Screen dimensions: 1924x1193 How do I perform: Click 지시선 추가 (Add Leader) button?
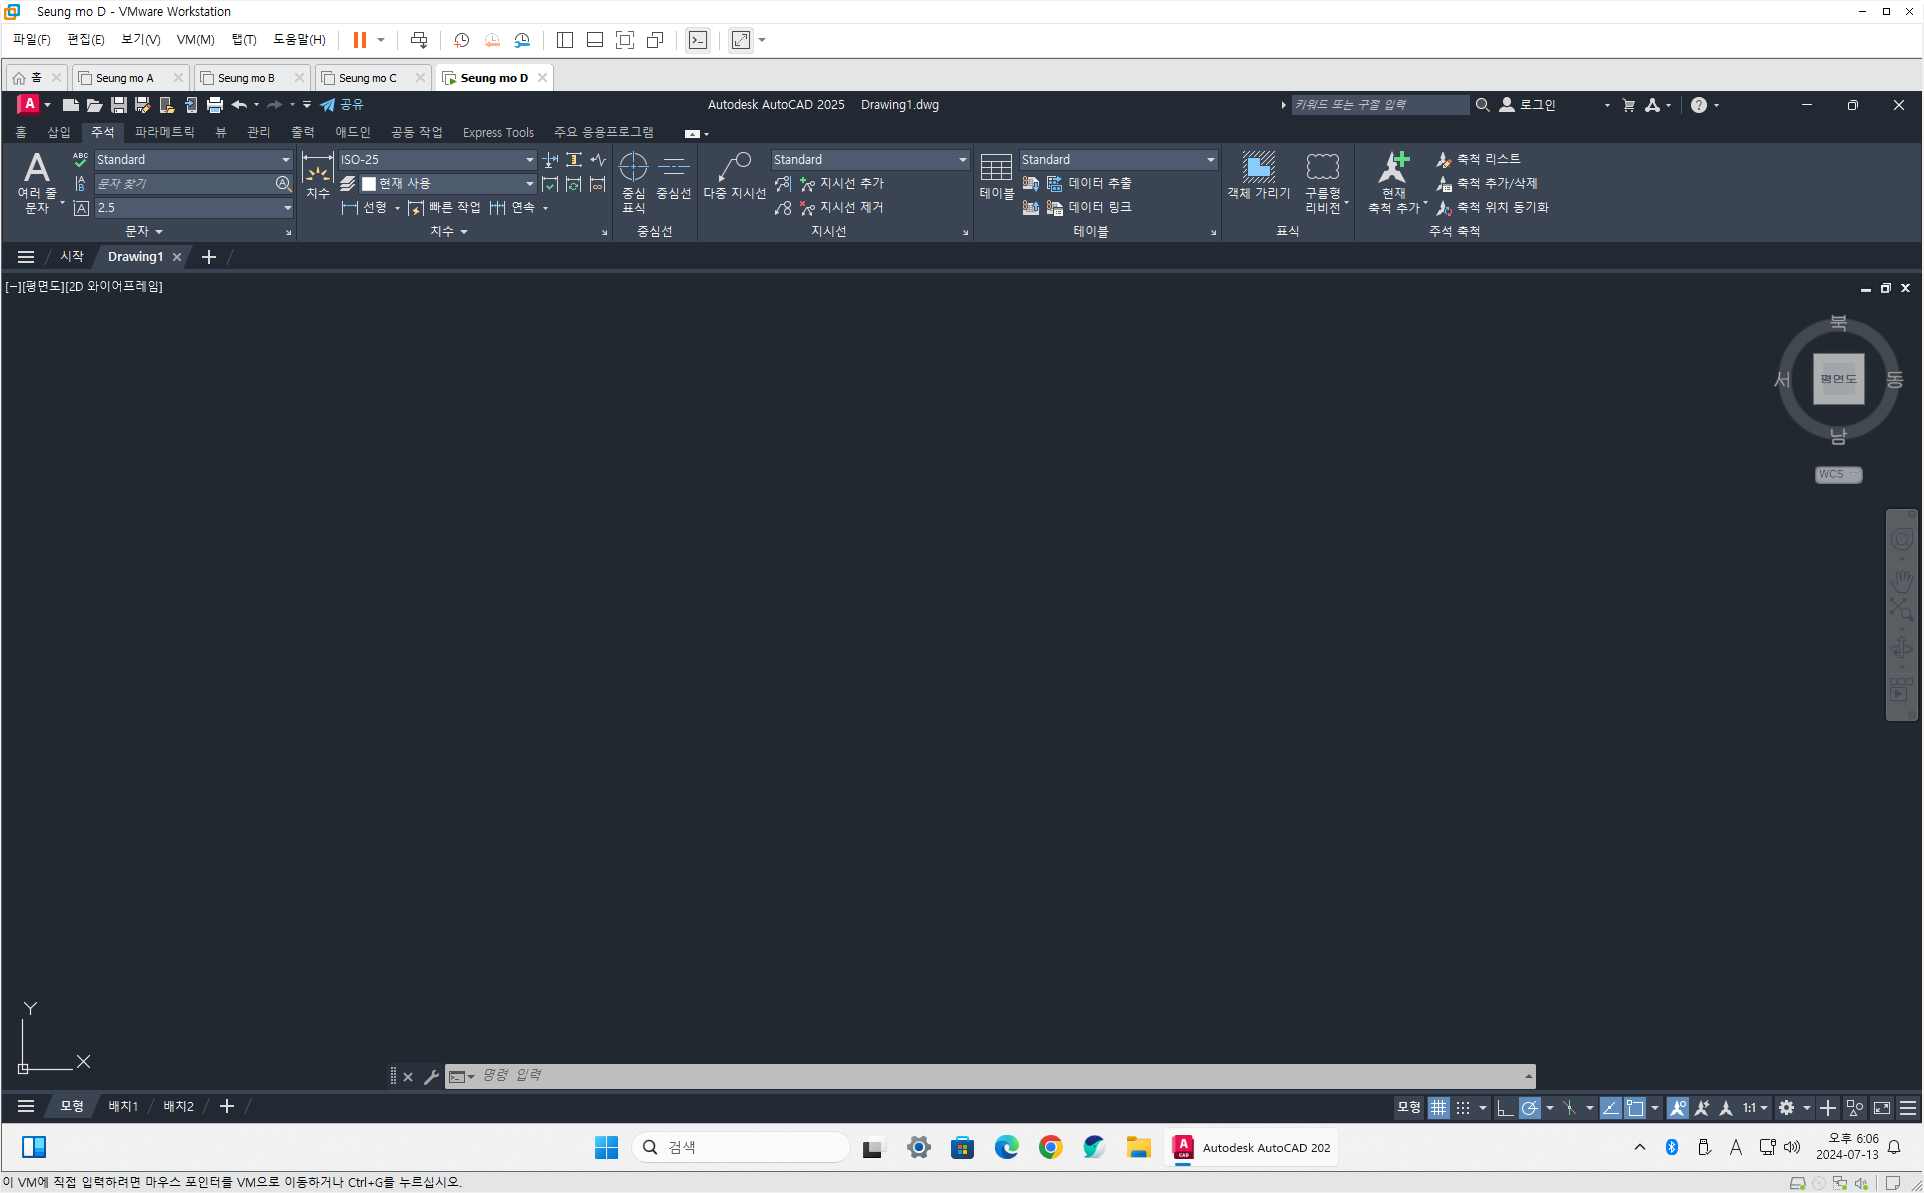(x=843, y=184)
